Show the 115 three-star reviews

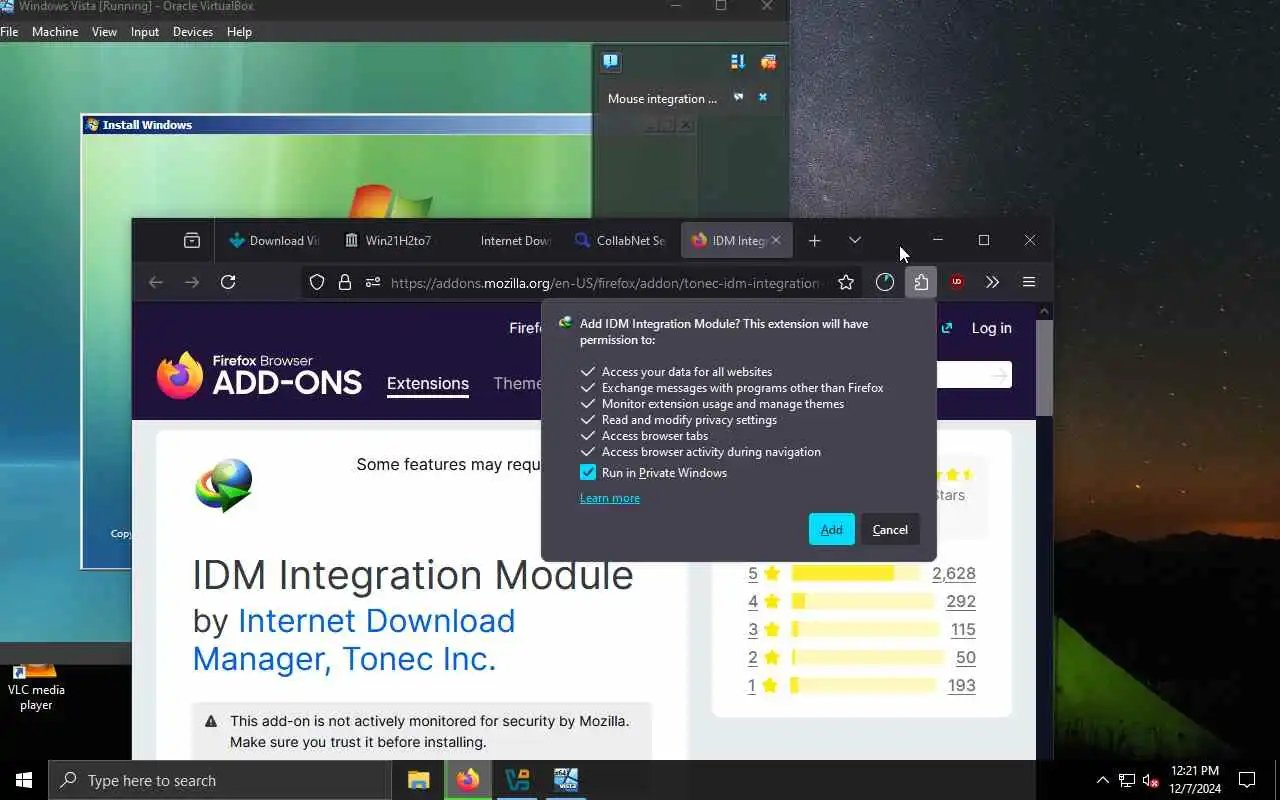963,629
